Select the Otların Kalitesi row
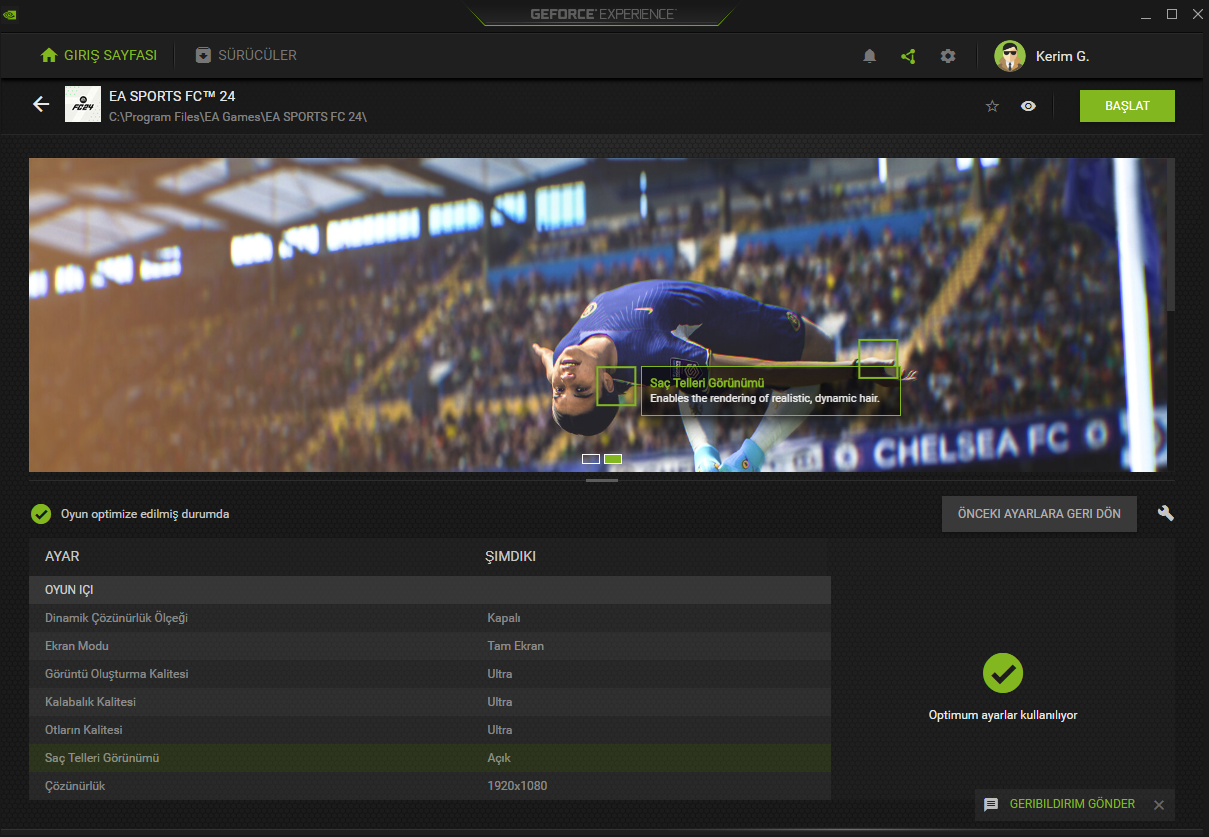The image size is (1209, 837). [430, 730]
